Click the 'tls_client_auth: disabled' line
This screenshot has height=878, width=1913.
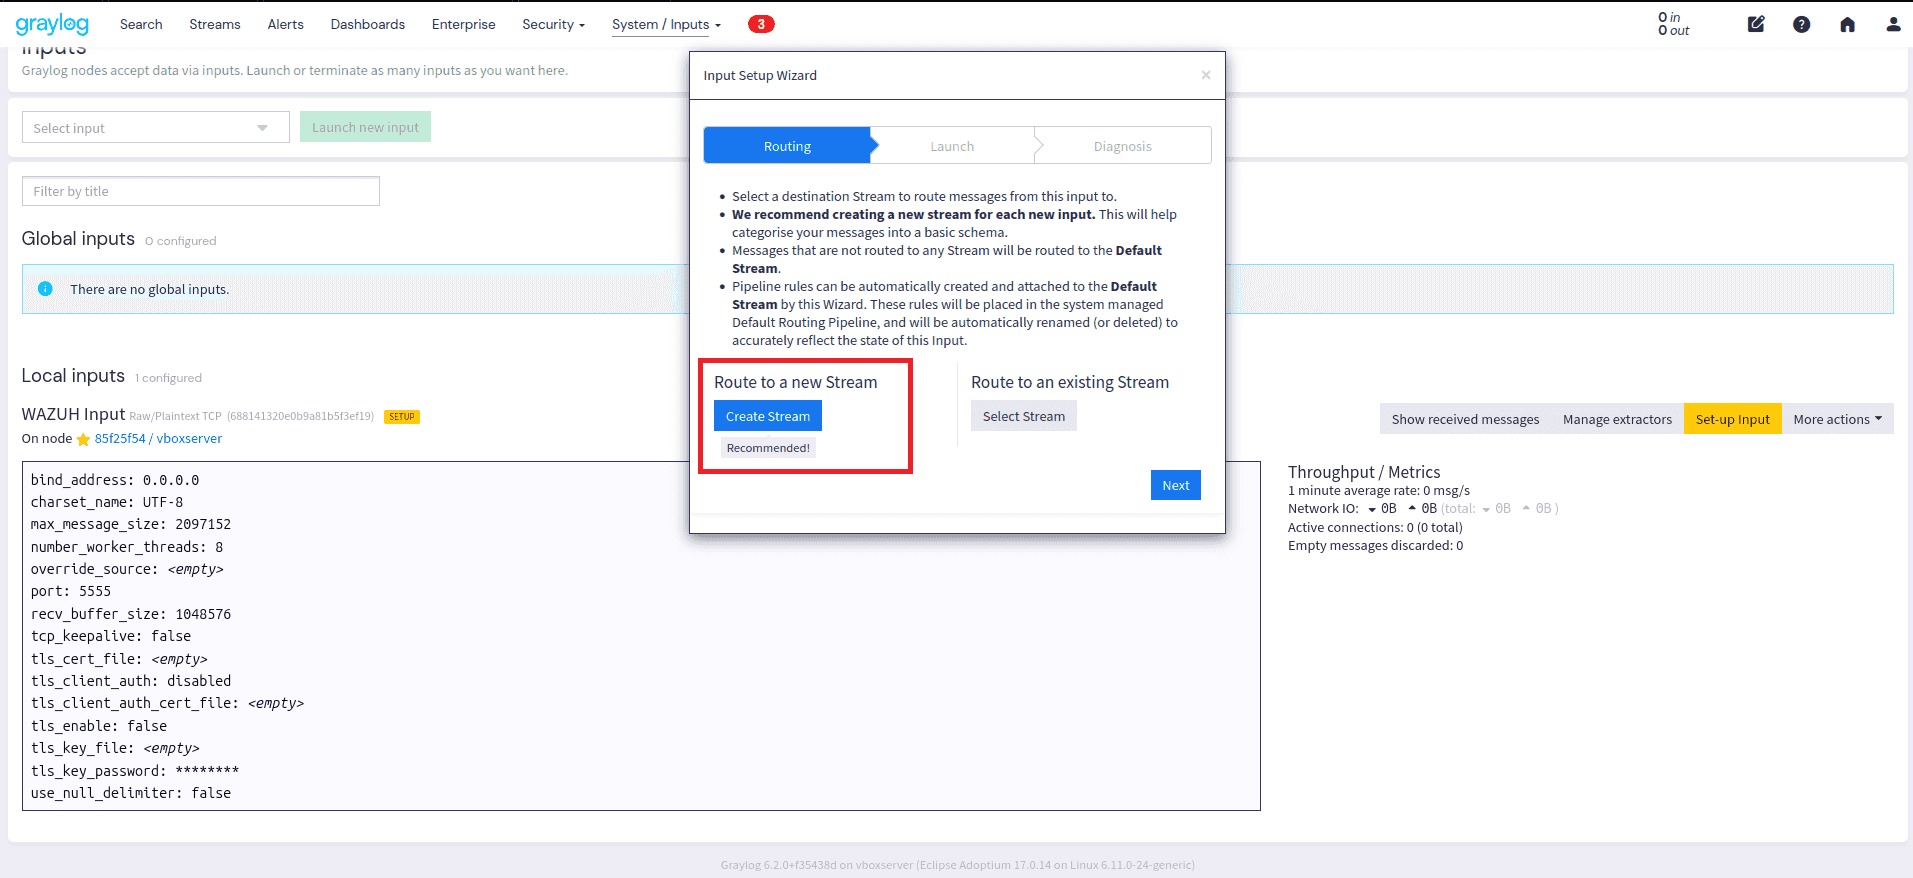point(131,681)
